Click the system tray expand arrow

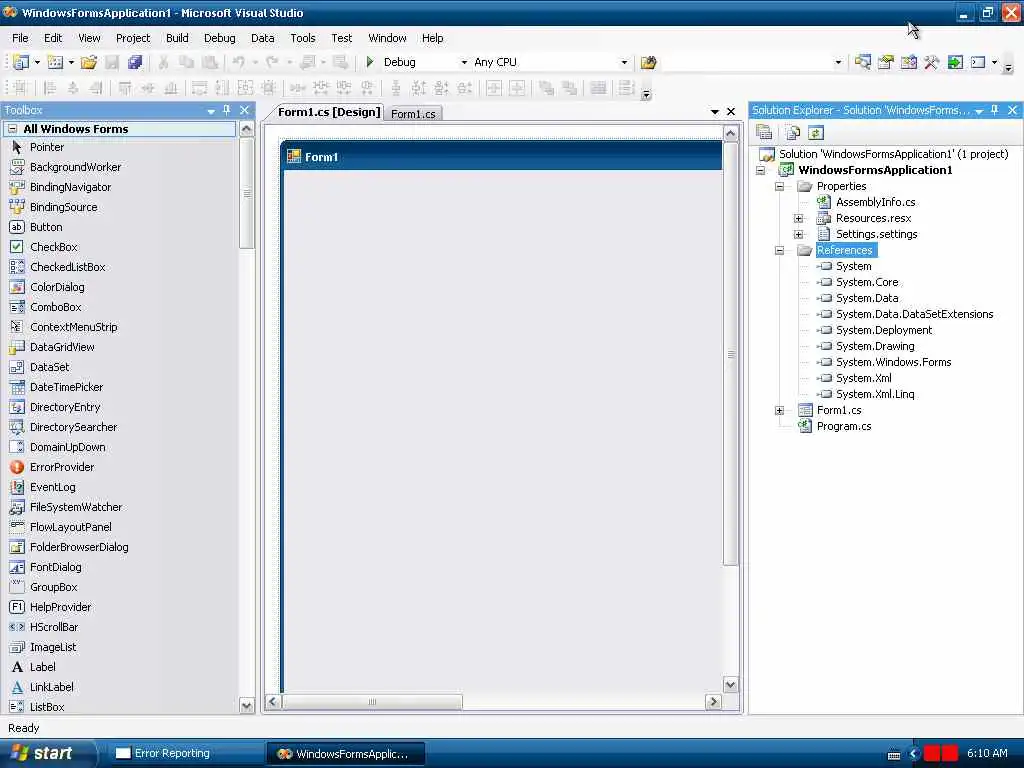(x=914, y=754)
